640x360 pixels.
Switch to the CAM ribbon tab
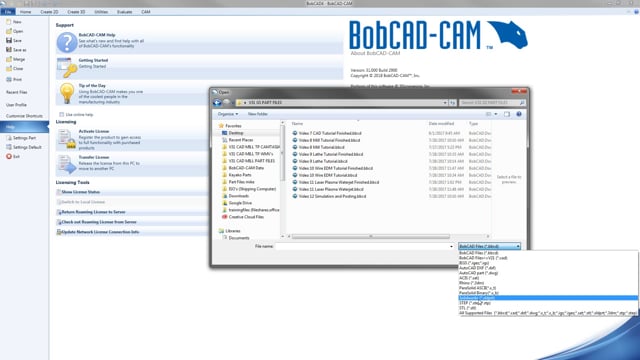click(x=146, y=12)
